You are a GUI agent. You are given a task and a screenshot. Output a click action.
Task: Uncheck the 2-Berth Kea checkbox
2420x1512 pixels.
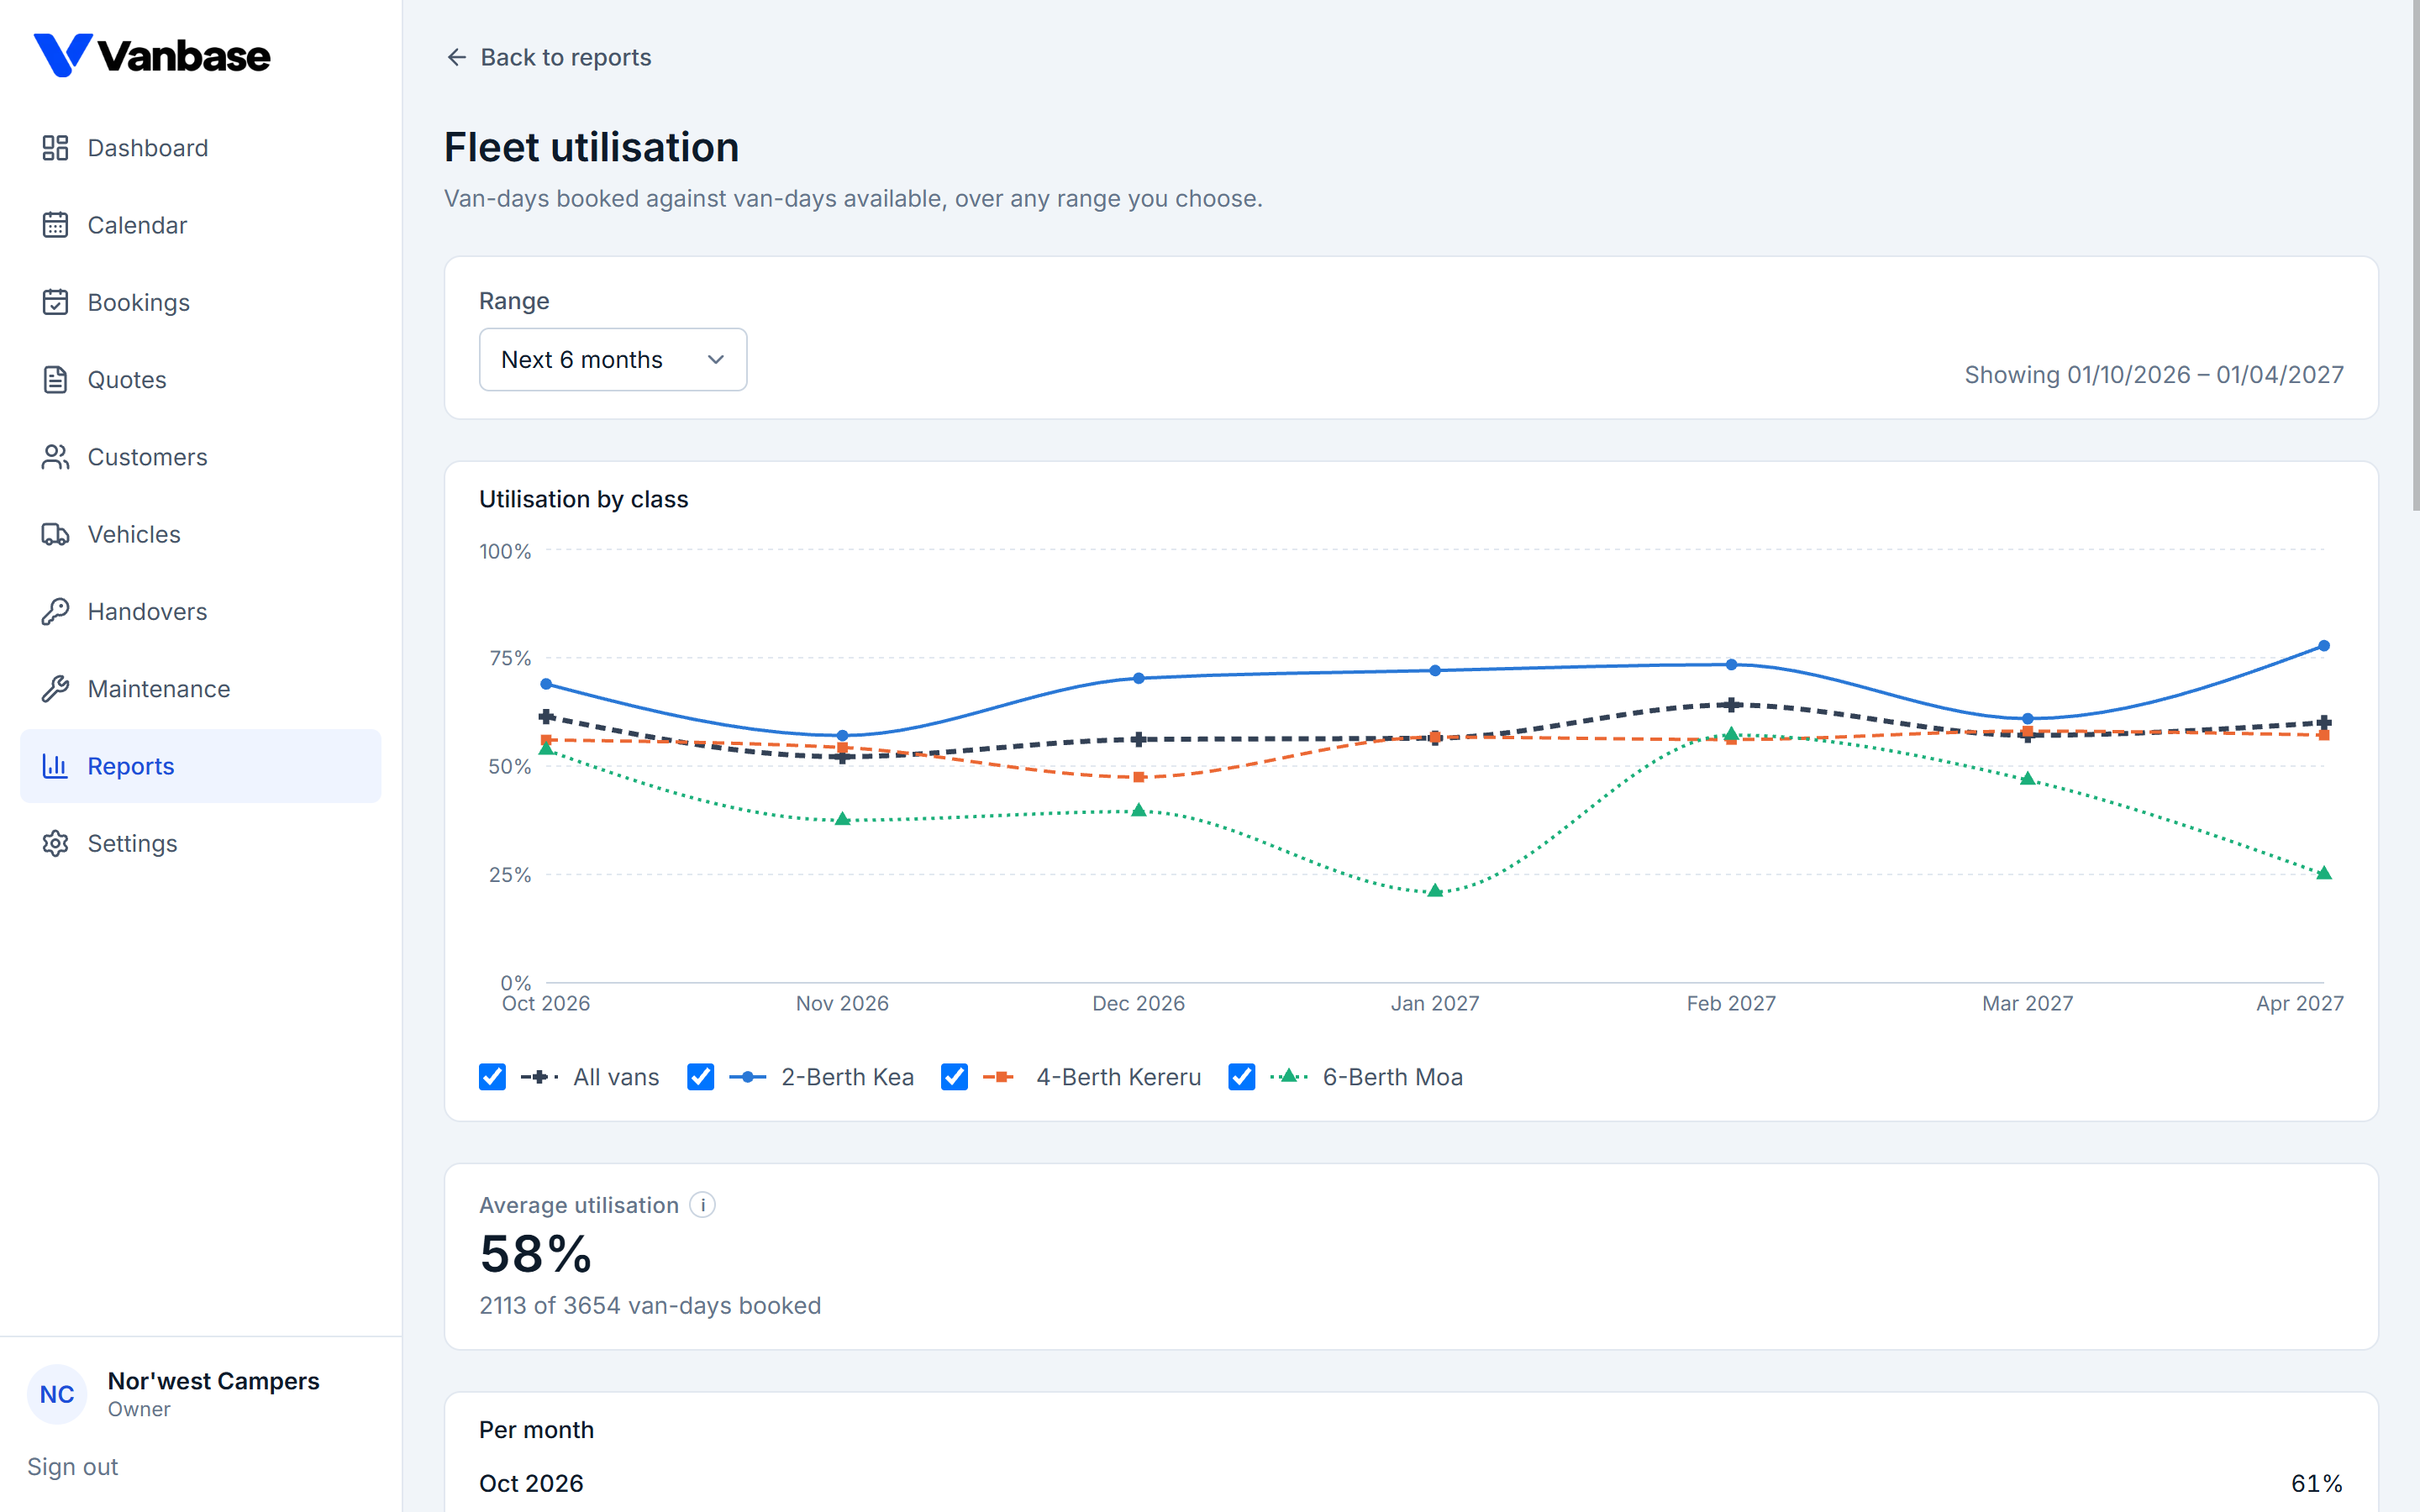(700, 1077)
